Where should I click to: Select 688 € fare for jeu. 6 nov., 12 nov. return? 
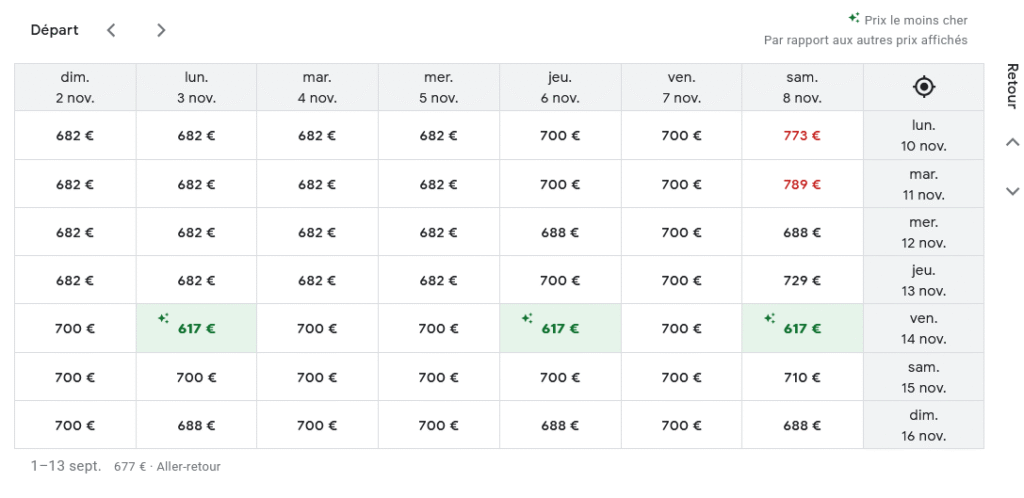pyautogui.click(x=560, y=232)
